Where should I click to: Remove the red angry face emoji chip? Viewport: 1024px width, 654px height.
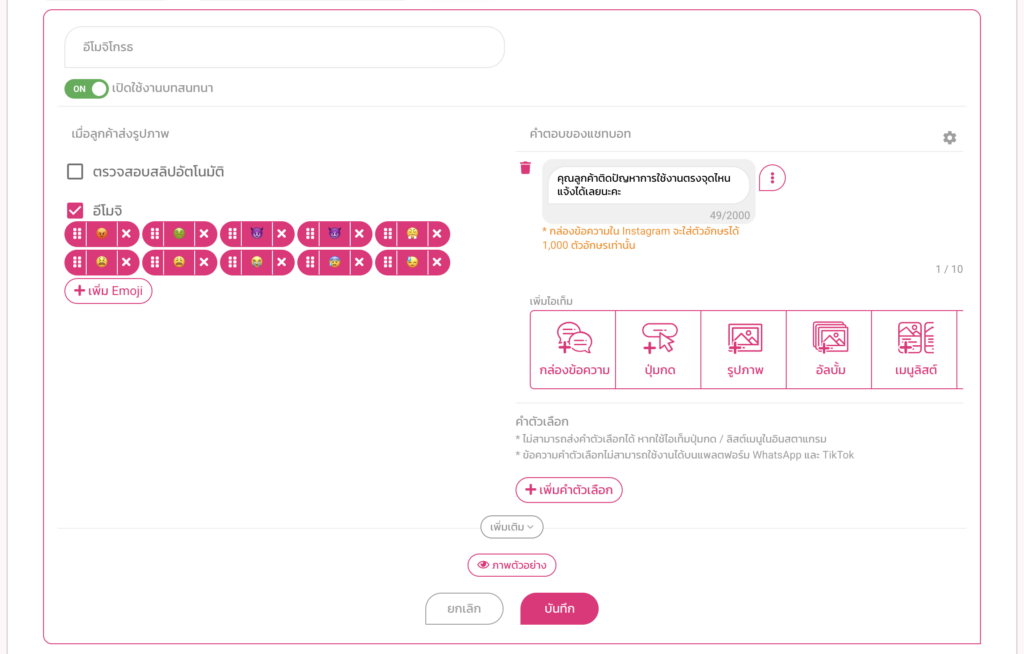[126, 234]
